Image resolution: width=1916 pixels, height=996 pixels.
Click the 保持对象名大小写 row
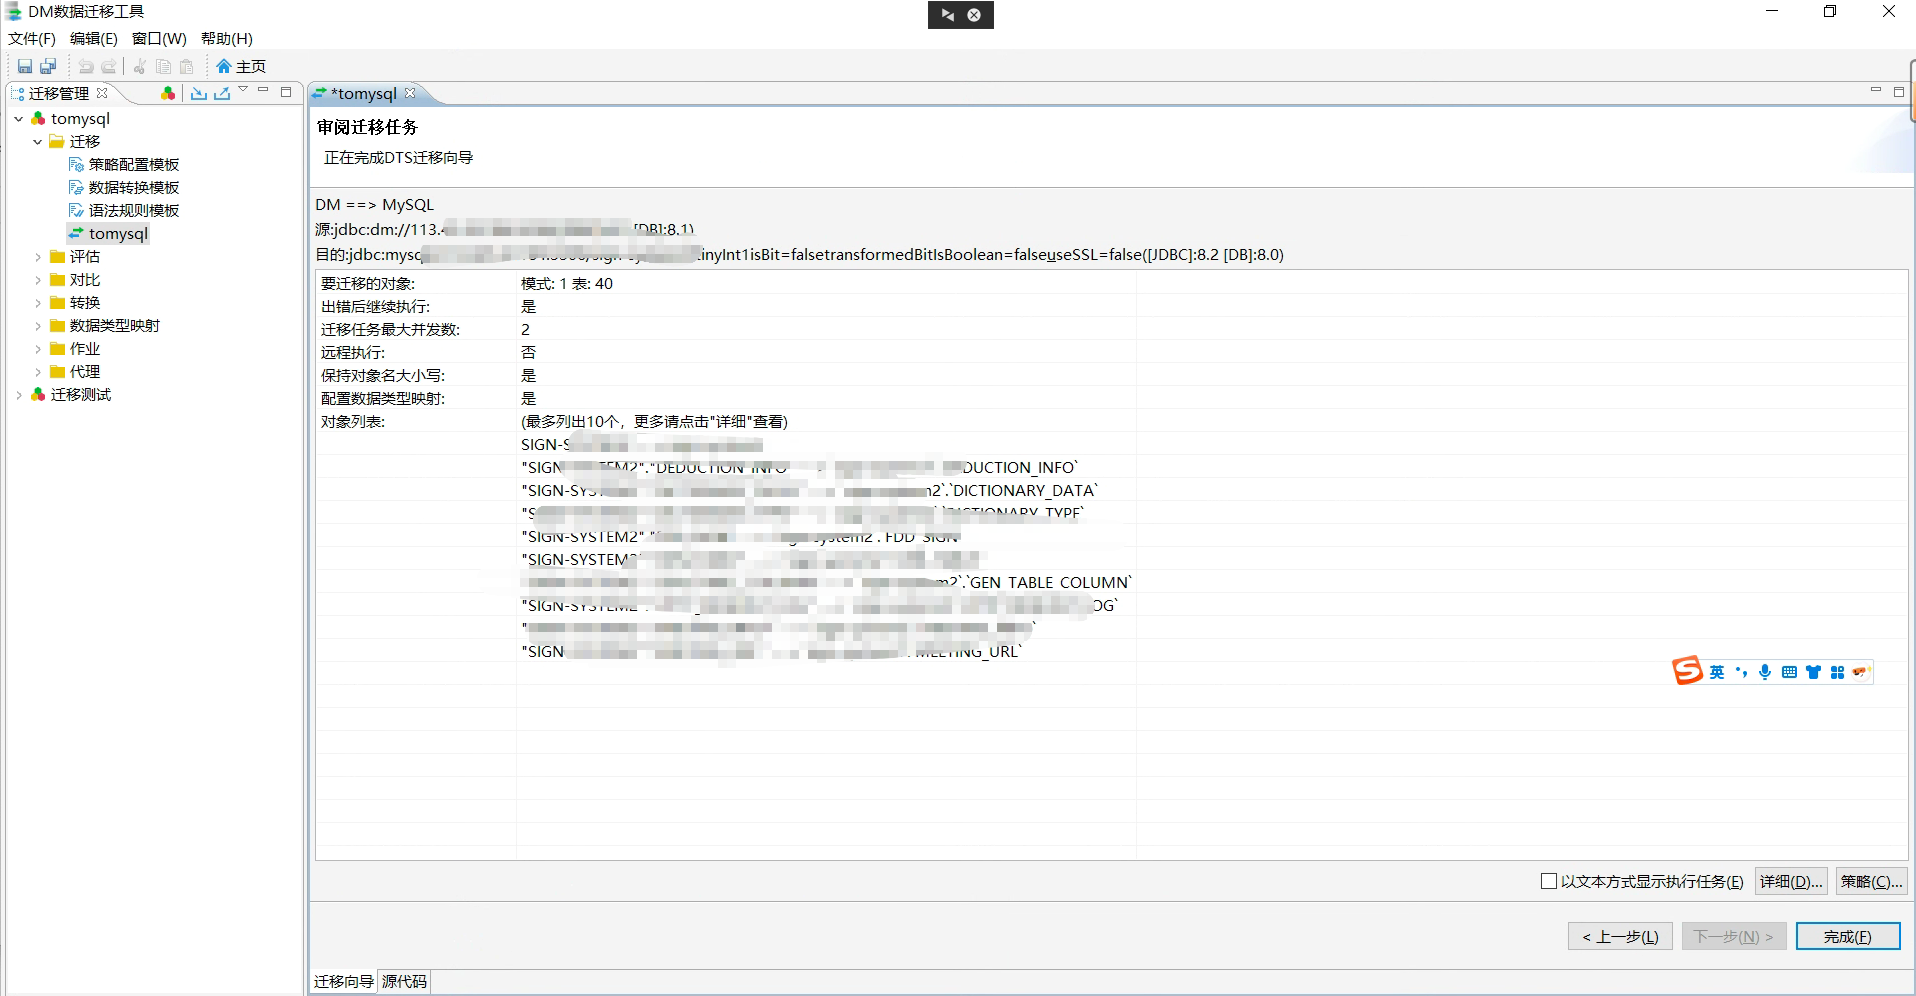pos(1111,376)
